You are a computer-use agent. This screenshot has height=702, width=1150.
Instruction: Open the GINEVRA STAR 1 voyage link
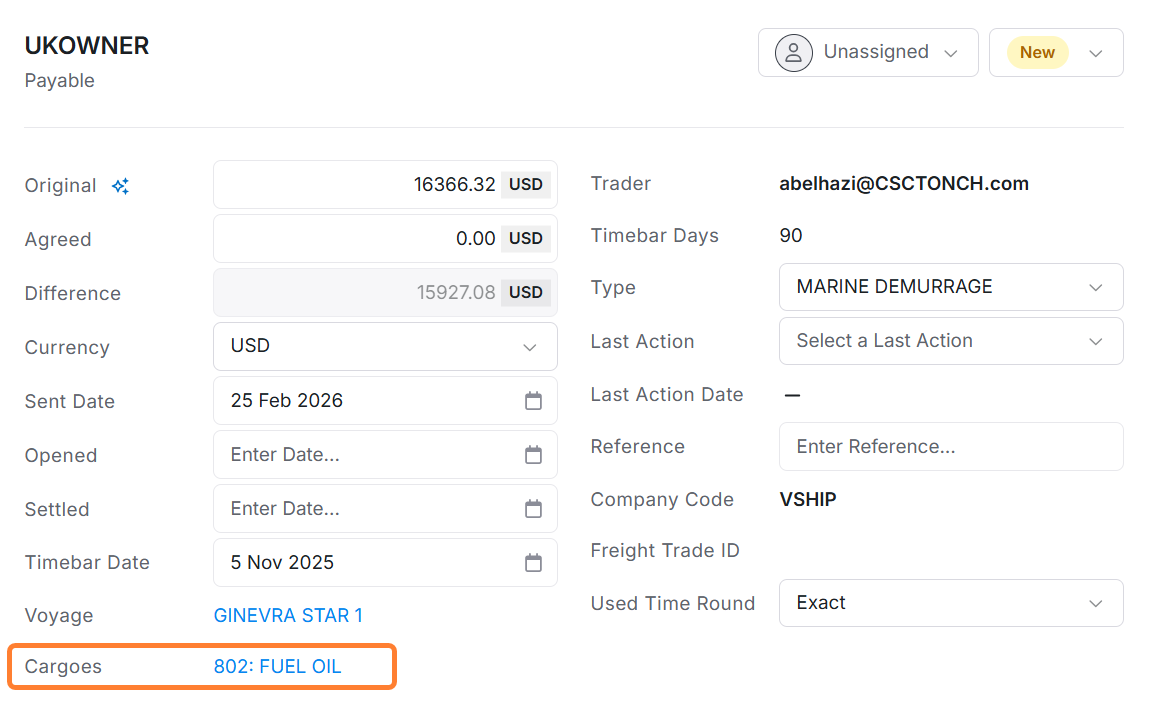click(x=288, y=615)
